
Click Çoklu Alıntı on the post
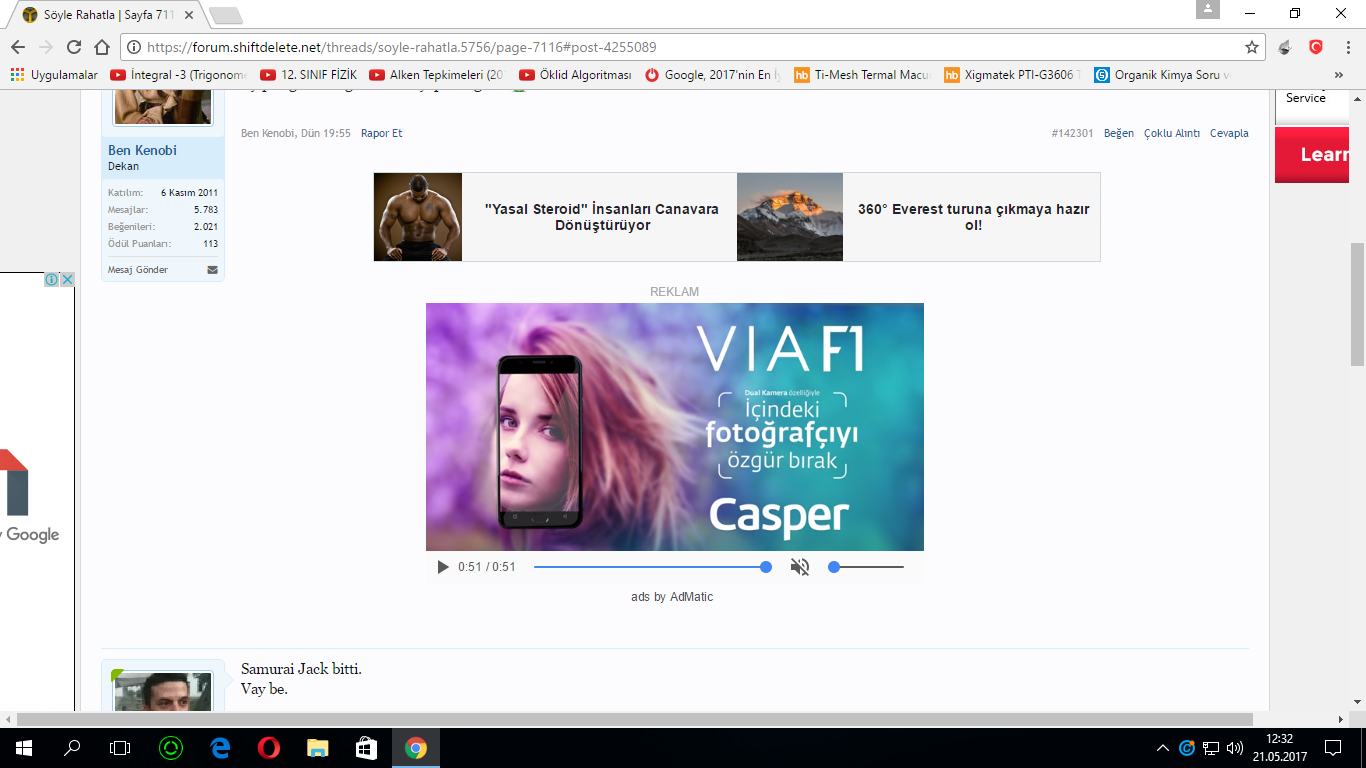click(1172, 133)
